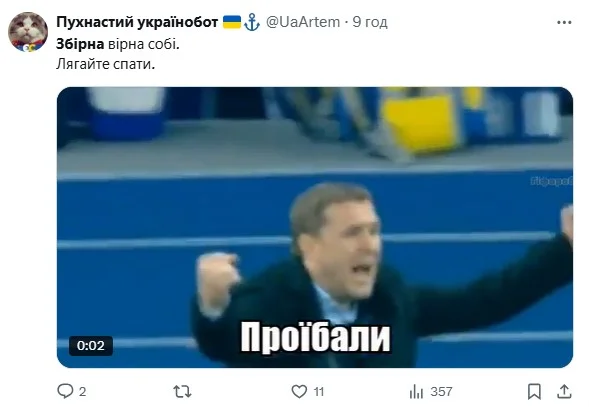This screenshot has width=589, height=407.
Task: Open the tweet's 9 год timestamp
Action: pos(370,22)
